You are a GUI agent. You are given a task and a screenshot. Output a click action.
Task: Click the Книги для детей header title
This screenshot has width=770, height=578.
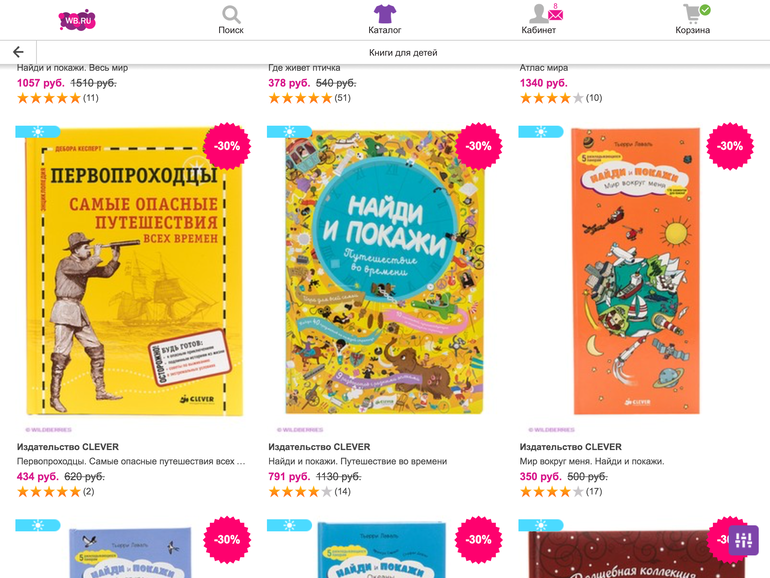click(x=403, y=53)
